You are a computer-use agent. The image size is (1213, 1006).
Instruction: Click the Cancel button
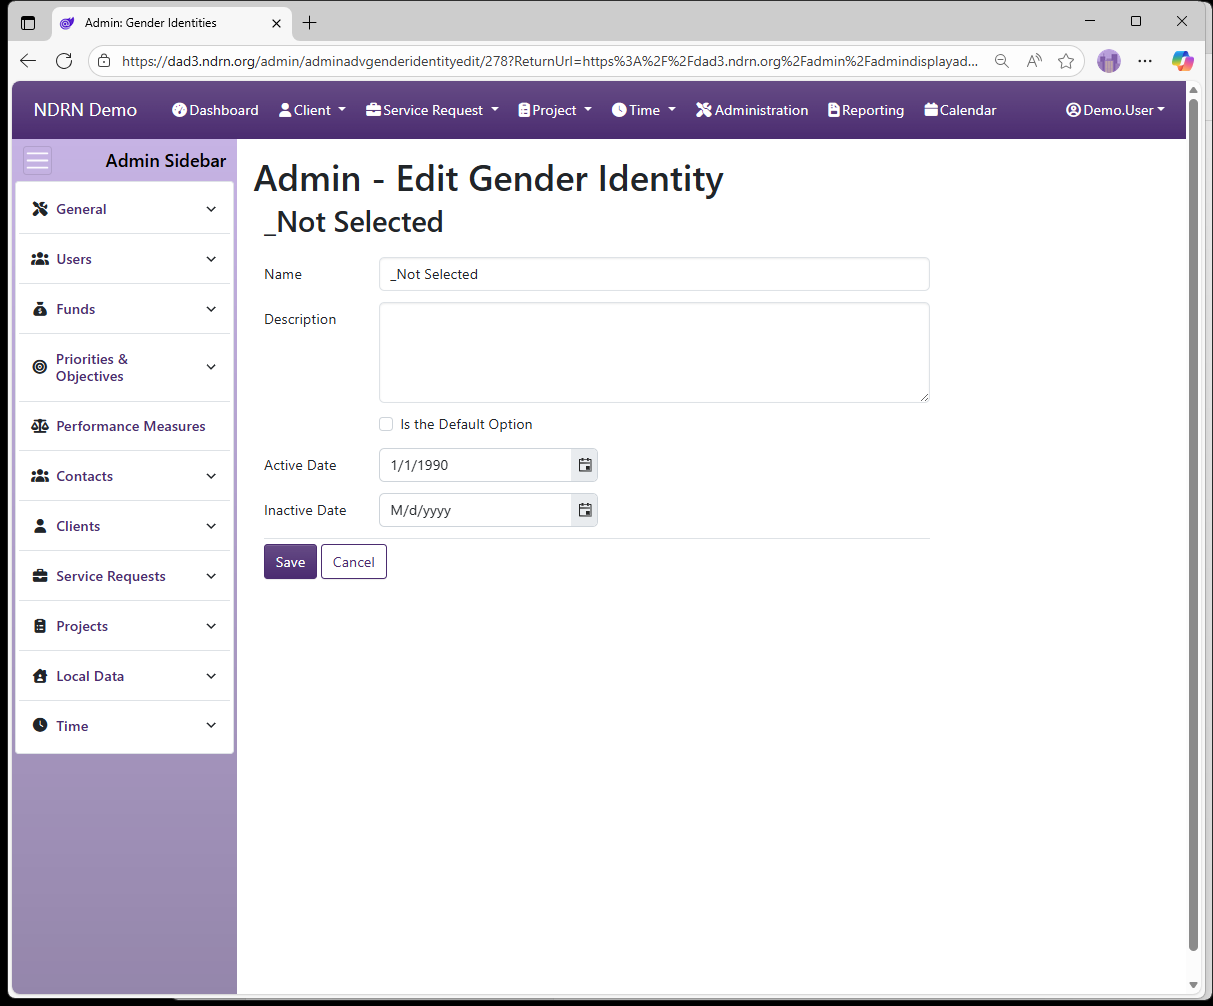coord(354,562)
